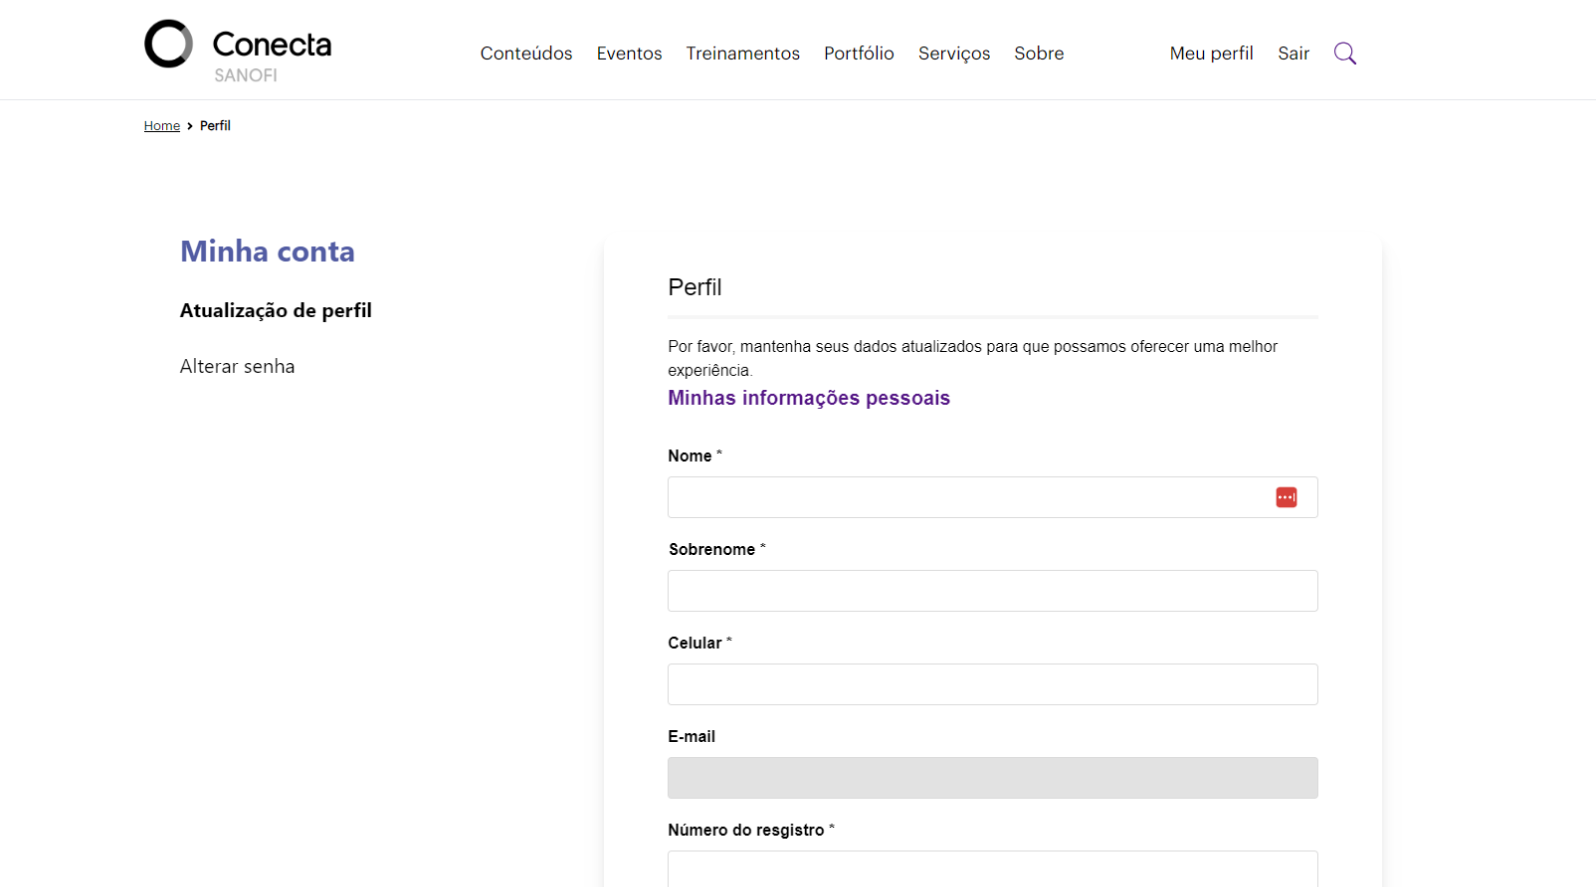Screen dimensions: 1596x887
Task: Focus the Número do resgistro field
Action: coord(992,868)
